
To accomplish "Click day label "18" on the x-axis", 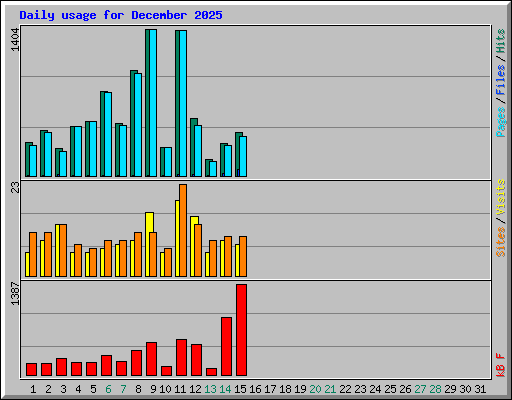I will (285, 389).
